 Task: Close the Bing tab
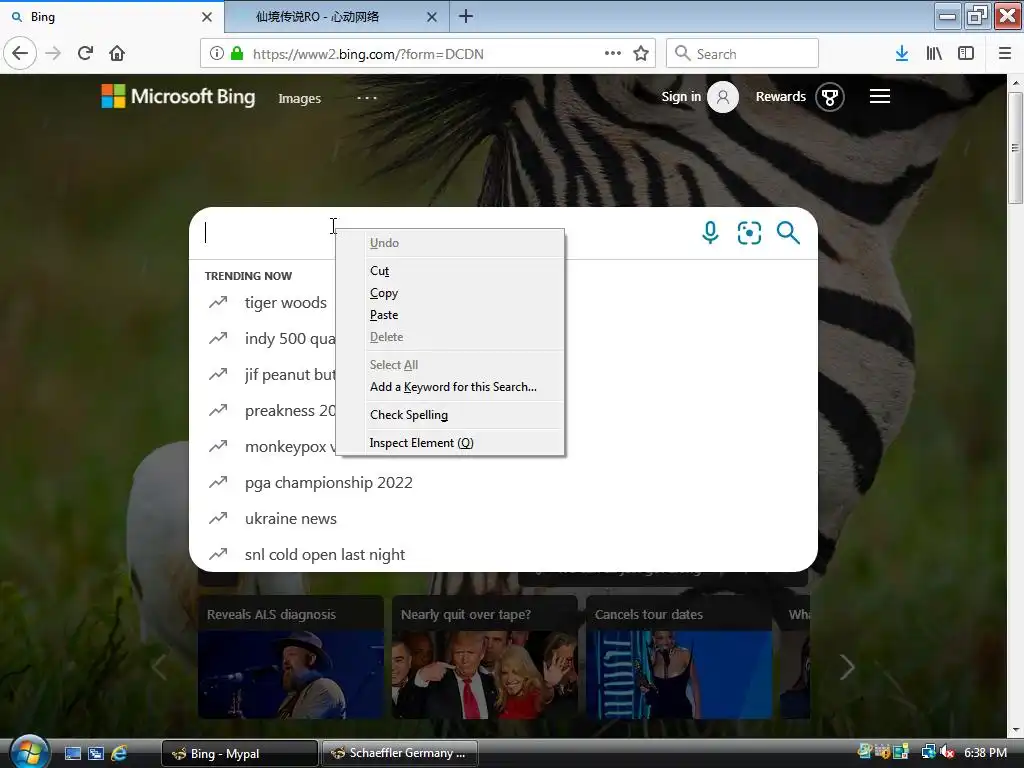pos(207,17)
